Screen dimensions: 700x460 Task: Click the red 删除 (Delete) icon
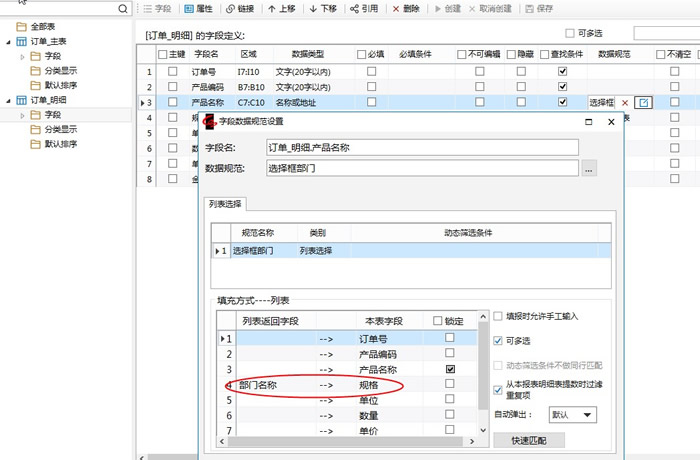coord(397,8)
